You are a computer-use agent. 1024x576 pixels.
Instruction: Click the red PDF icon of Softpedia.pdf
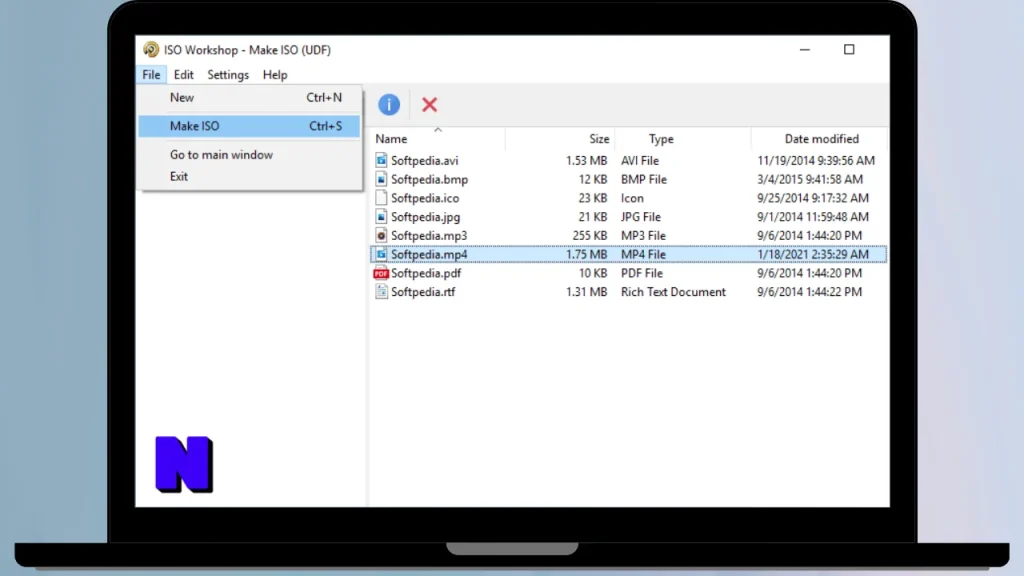(381, 273)
